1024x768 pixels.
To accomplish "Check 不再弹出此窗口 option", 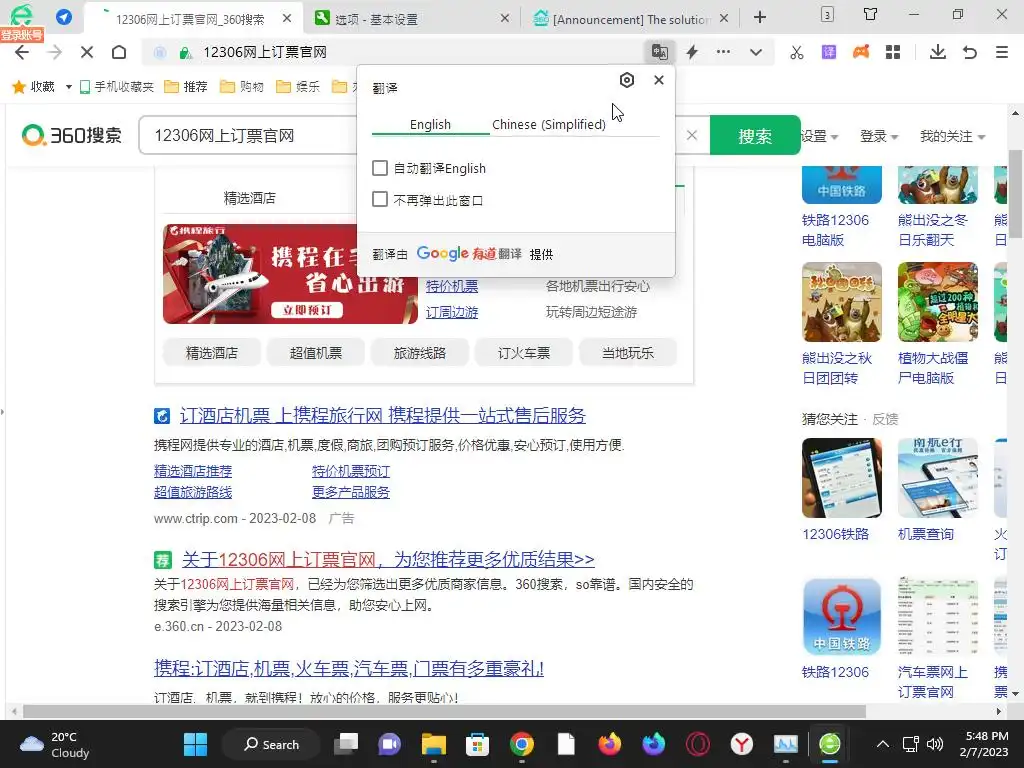I will [379, 199].
